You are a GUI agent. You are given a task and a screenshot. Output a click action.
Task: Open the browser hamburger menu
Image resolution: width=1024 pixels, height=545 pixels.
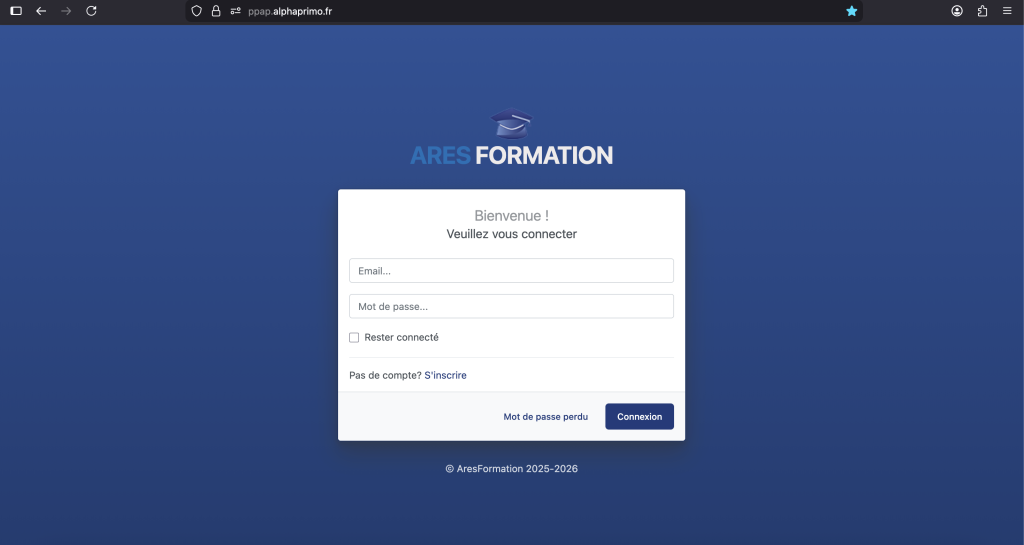[1007, 11]
